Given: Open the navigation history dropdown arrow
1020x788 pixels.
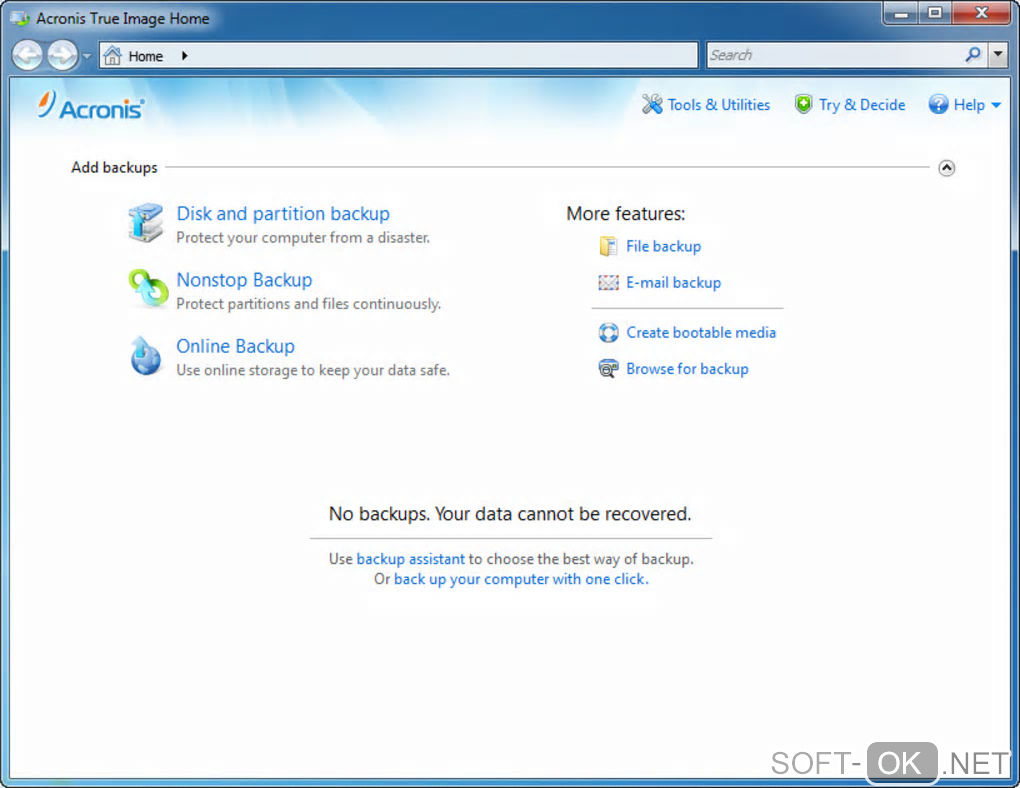Looking at the screenshot, I should pyautogui.click(x=87, y=57).
